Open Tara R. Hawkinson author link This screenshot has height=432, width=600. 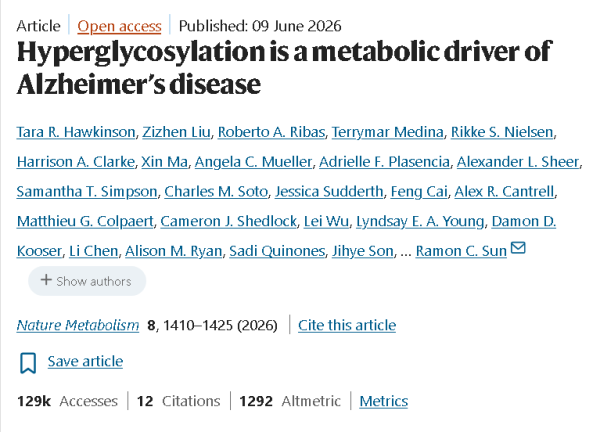[76, 132]
